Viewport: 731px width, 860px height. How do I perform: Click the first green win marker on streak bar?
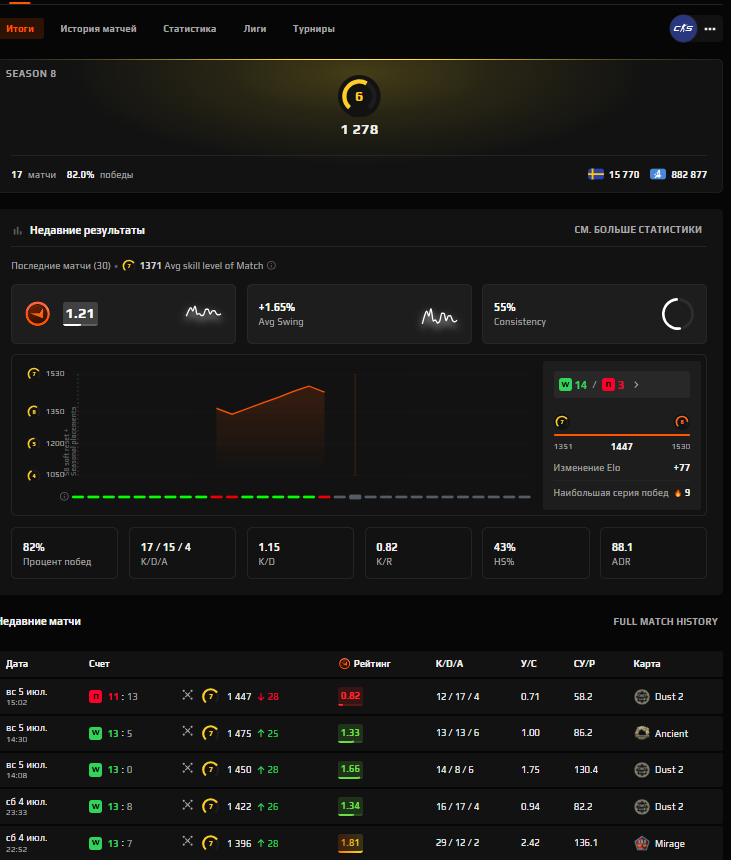(78, 497)
